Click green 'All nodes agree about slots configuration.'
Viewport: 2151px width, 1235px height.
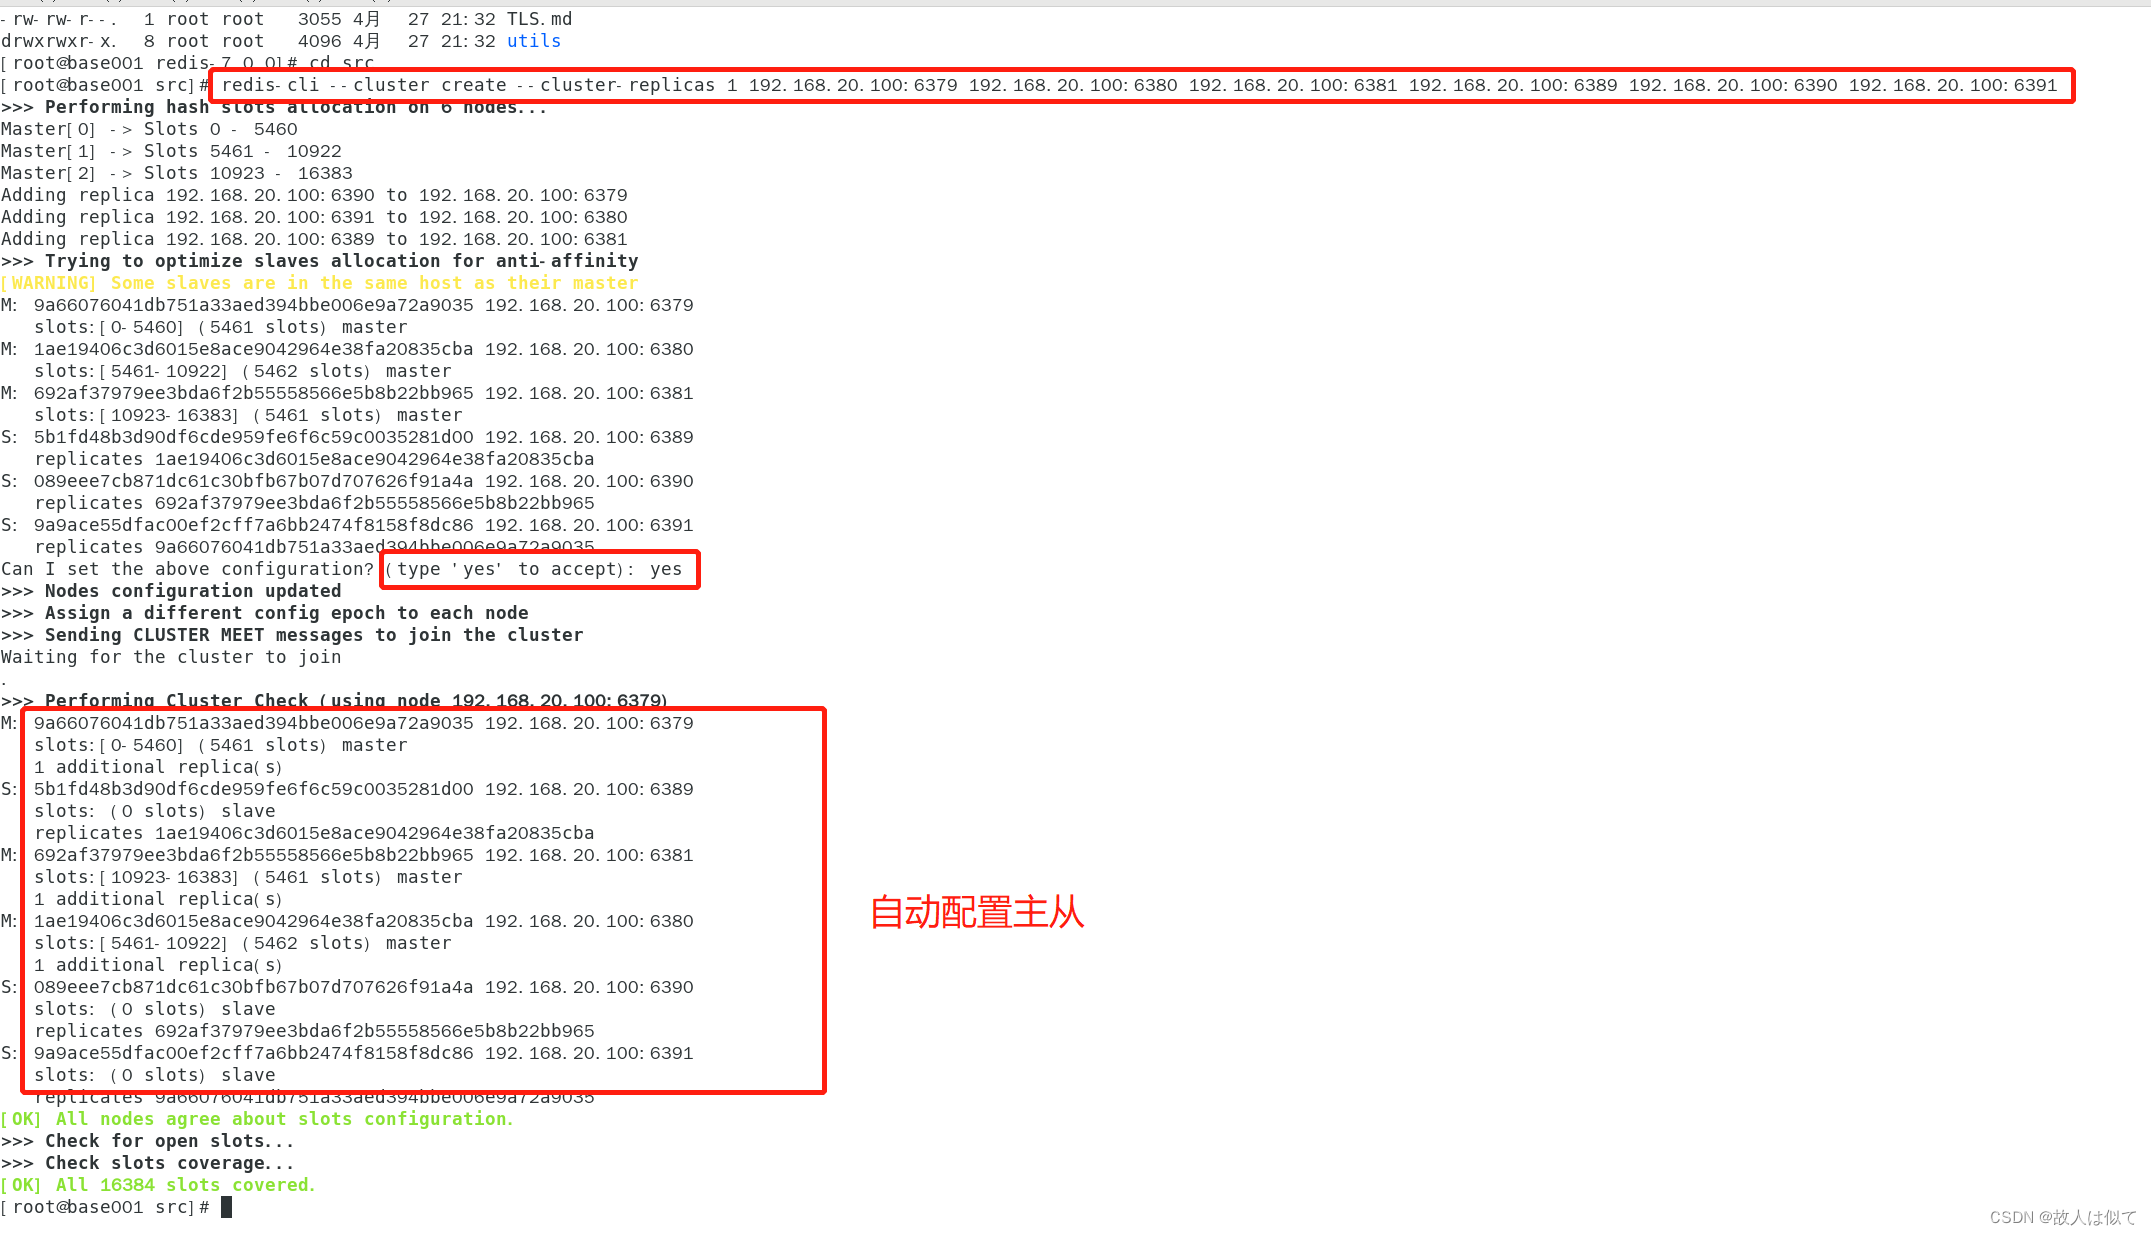(284, 1119)
